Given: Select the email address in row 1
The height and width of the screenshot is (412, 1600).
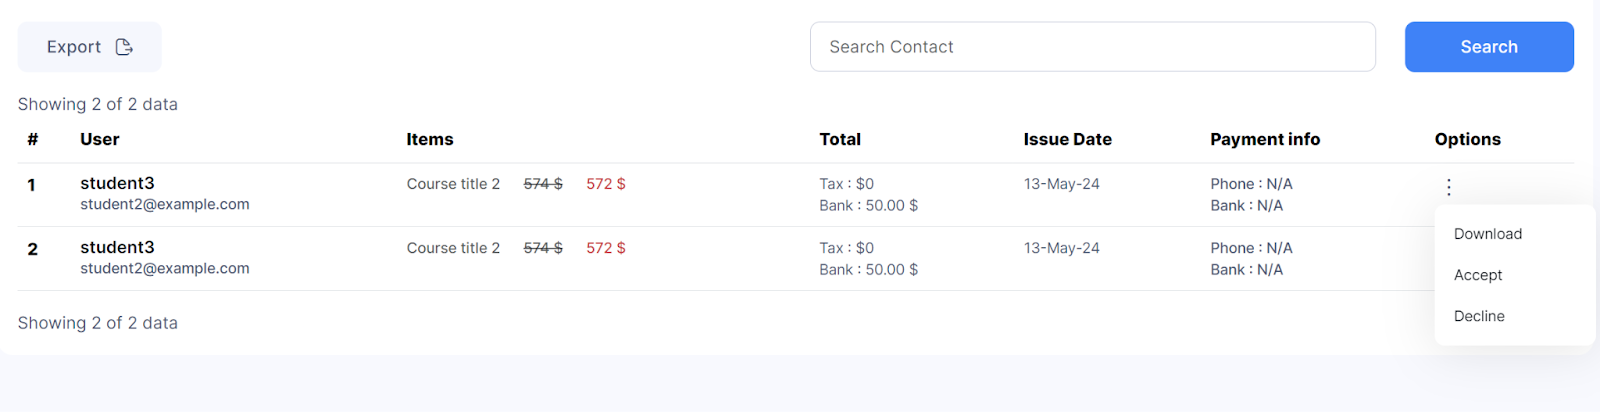Looking at the screenshot, I should tap(165, 204).
